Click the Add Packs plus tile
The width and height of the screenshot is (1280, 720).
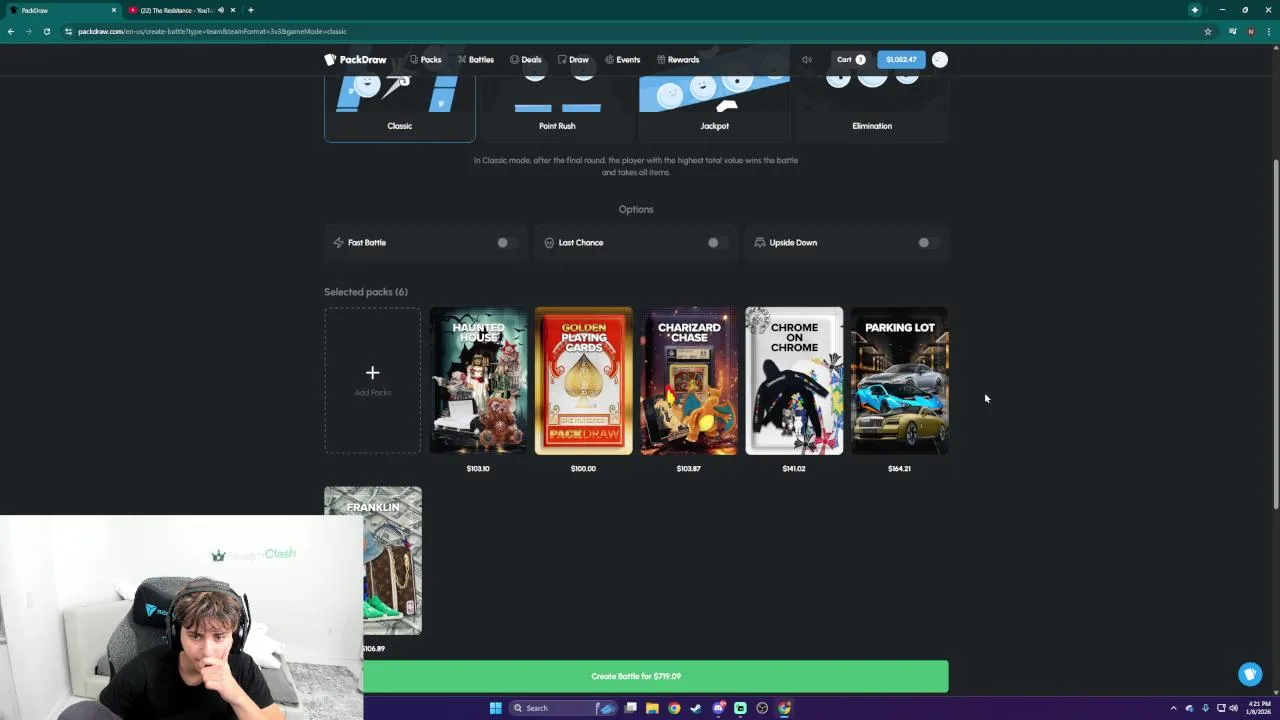coord(372,380)
